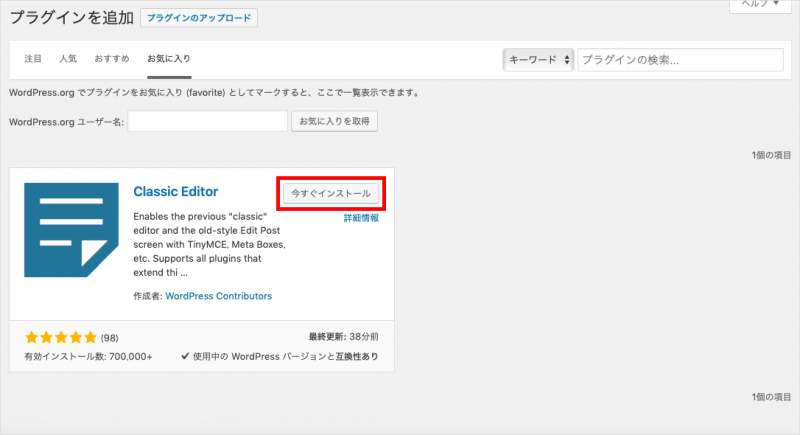This screenshot has height=435, width=800.
Task: Select the おすすめ tab
Action: point(112,59)
